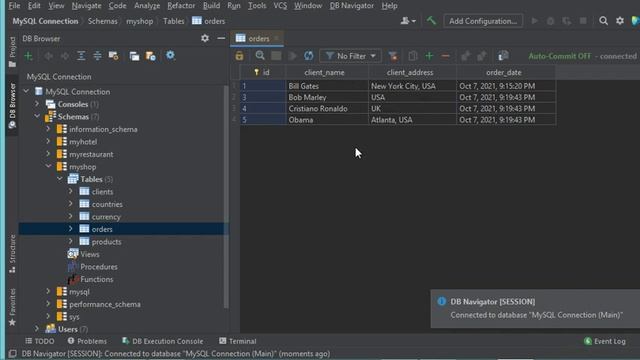Open the Terminal tool window

click(x=238, y=341)
